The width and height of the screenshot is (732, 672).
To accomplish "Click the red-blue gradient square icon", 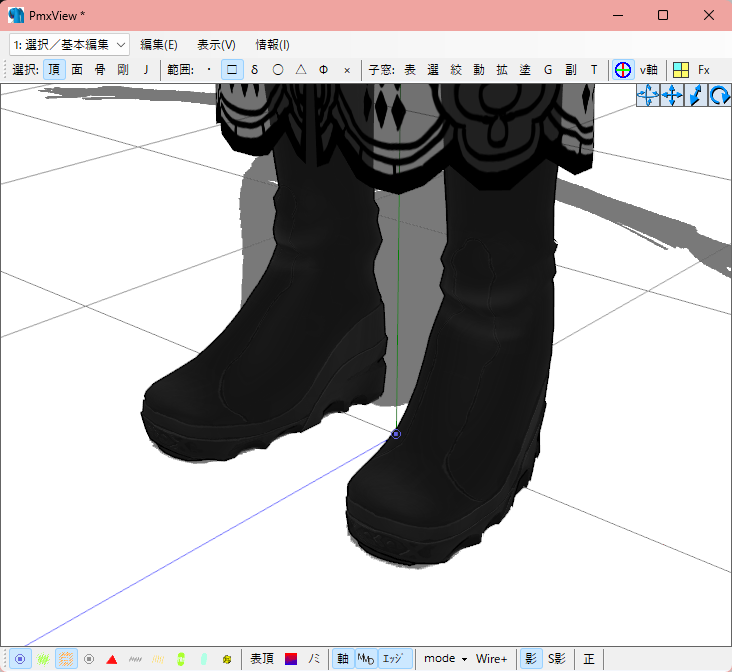I will [291, 659].
